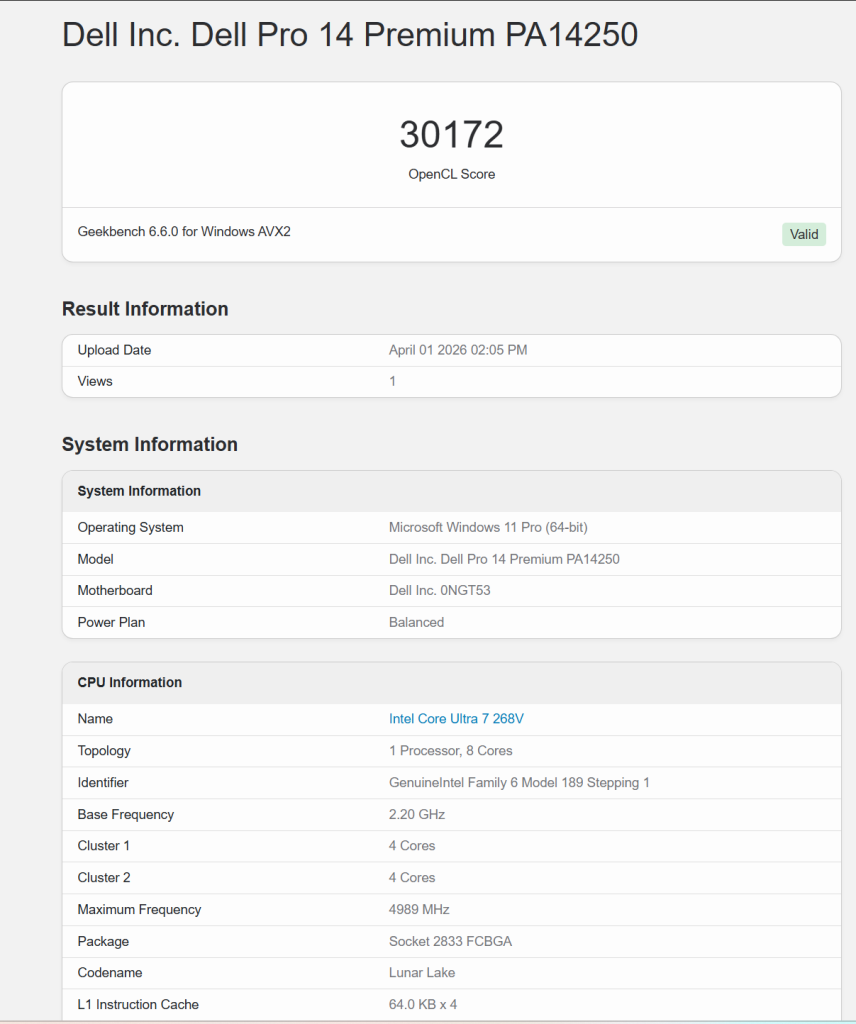Click the OpenCL Score label
Viewport: 856px width, 1024px height.
[x=451, y=174]
